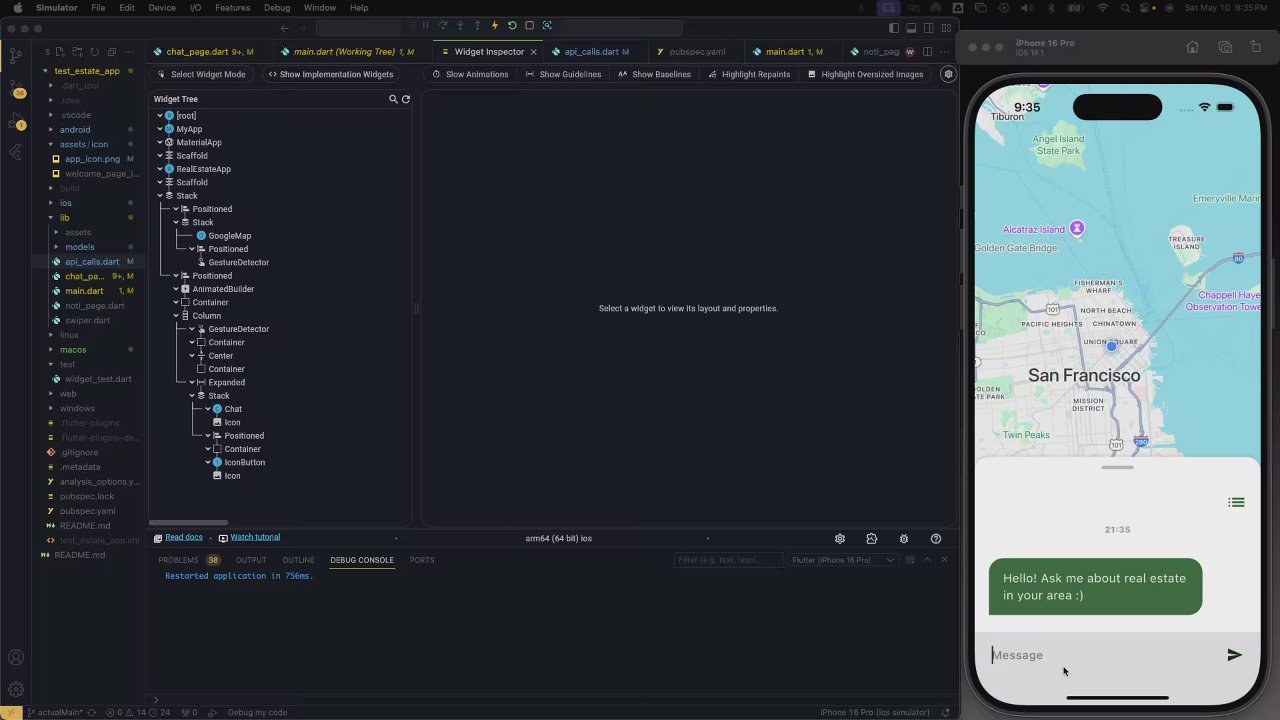This screenshot has height=720, width=1280.
Task: Click the Simulator screenshot icon
Action: 1225,47
